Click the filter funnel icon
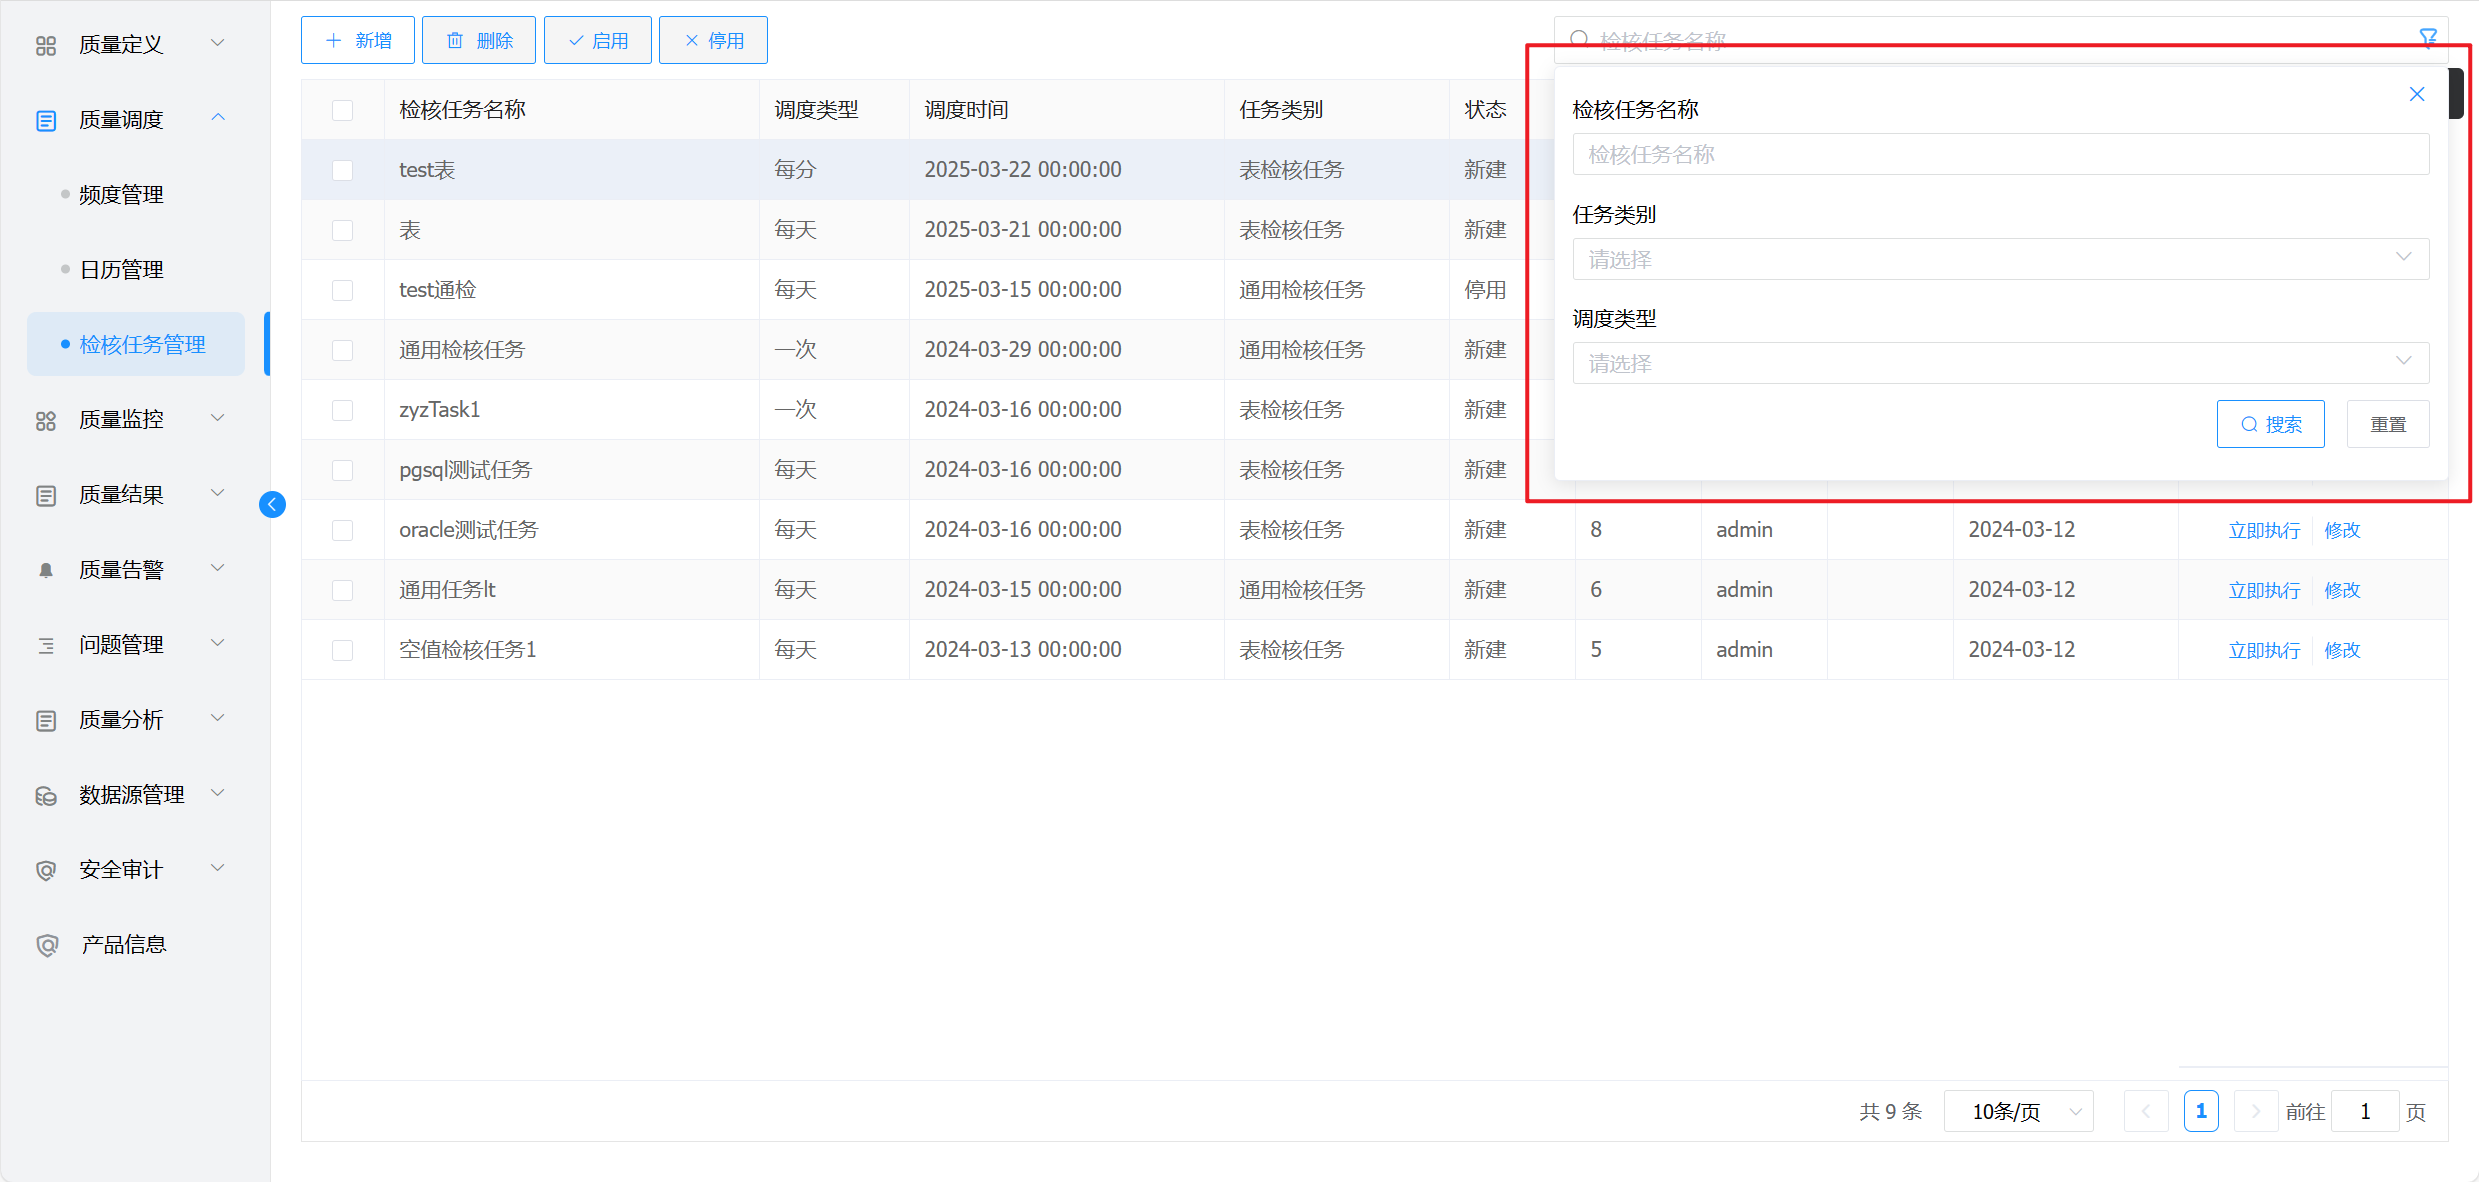The height and width of the screenshot is (1182, 2479). (2427, 38)
